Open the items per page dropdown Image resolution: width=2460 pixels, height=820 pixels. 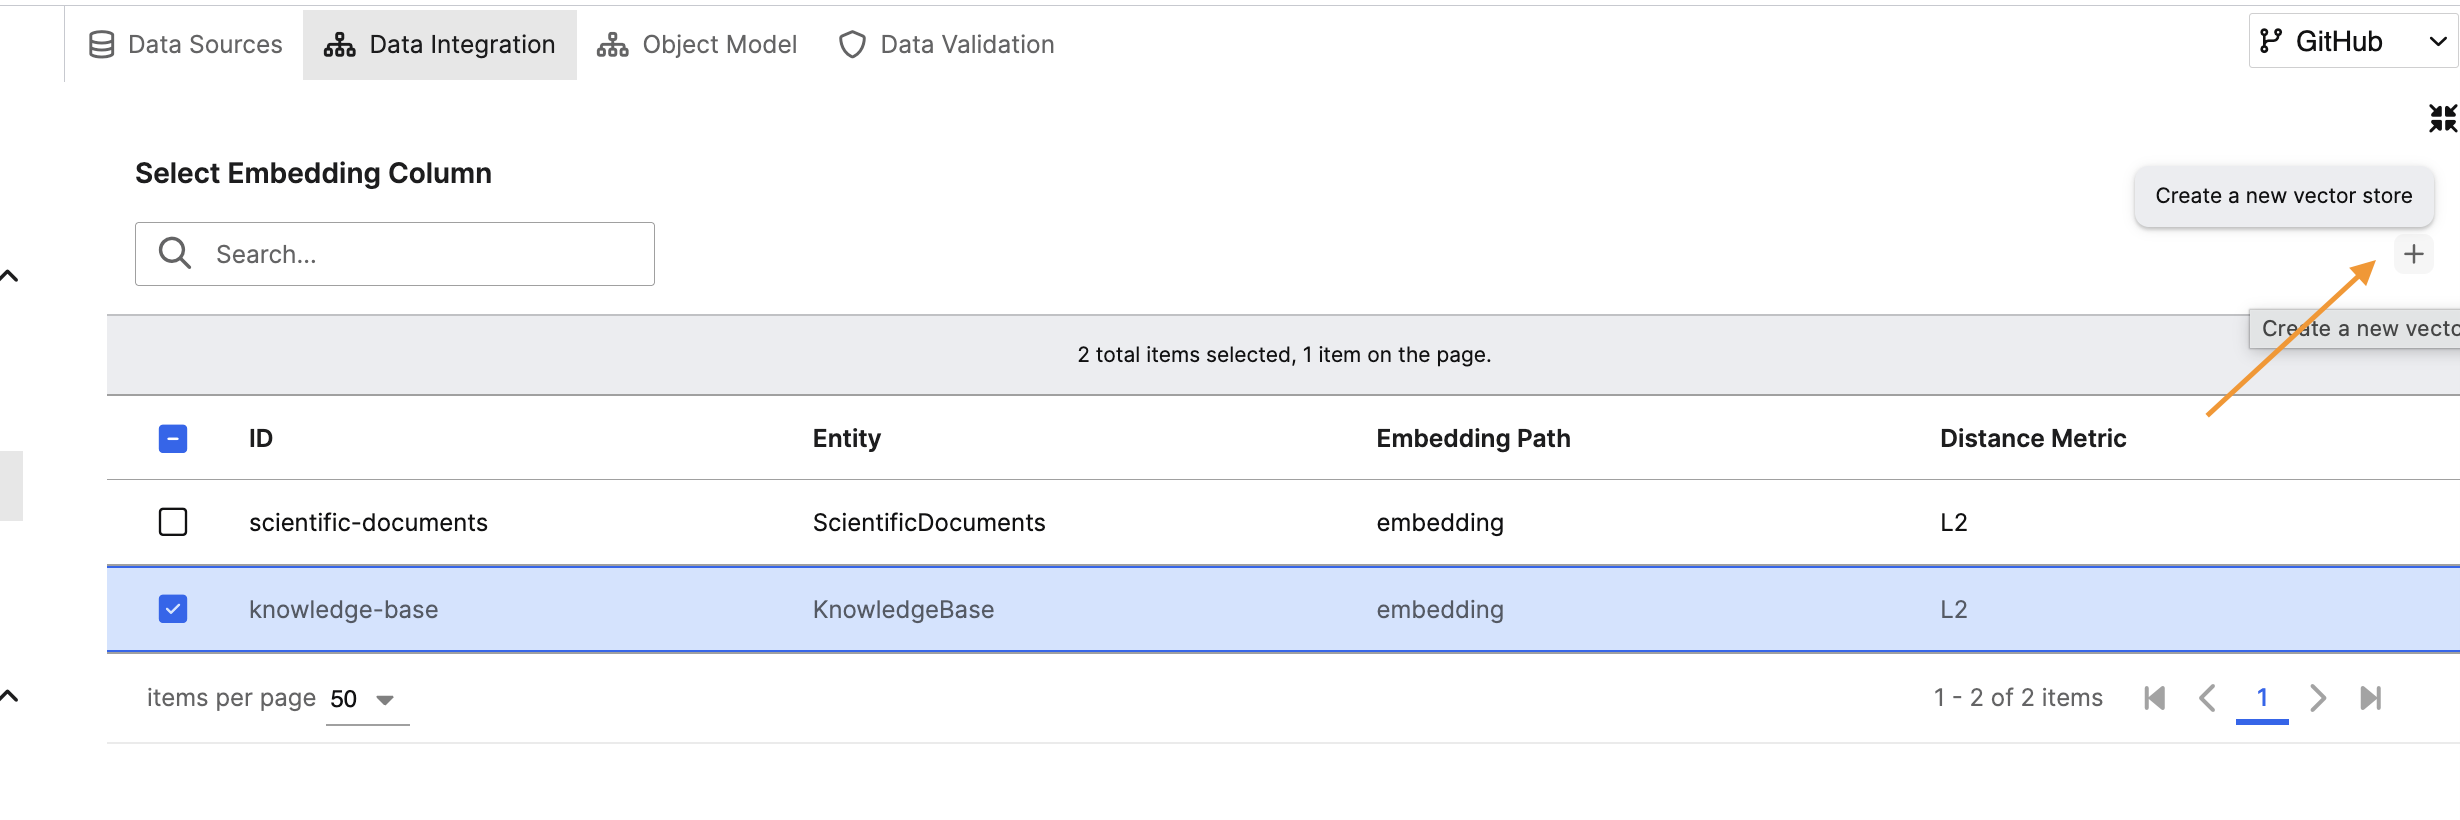tap(366, 699)
